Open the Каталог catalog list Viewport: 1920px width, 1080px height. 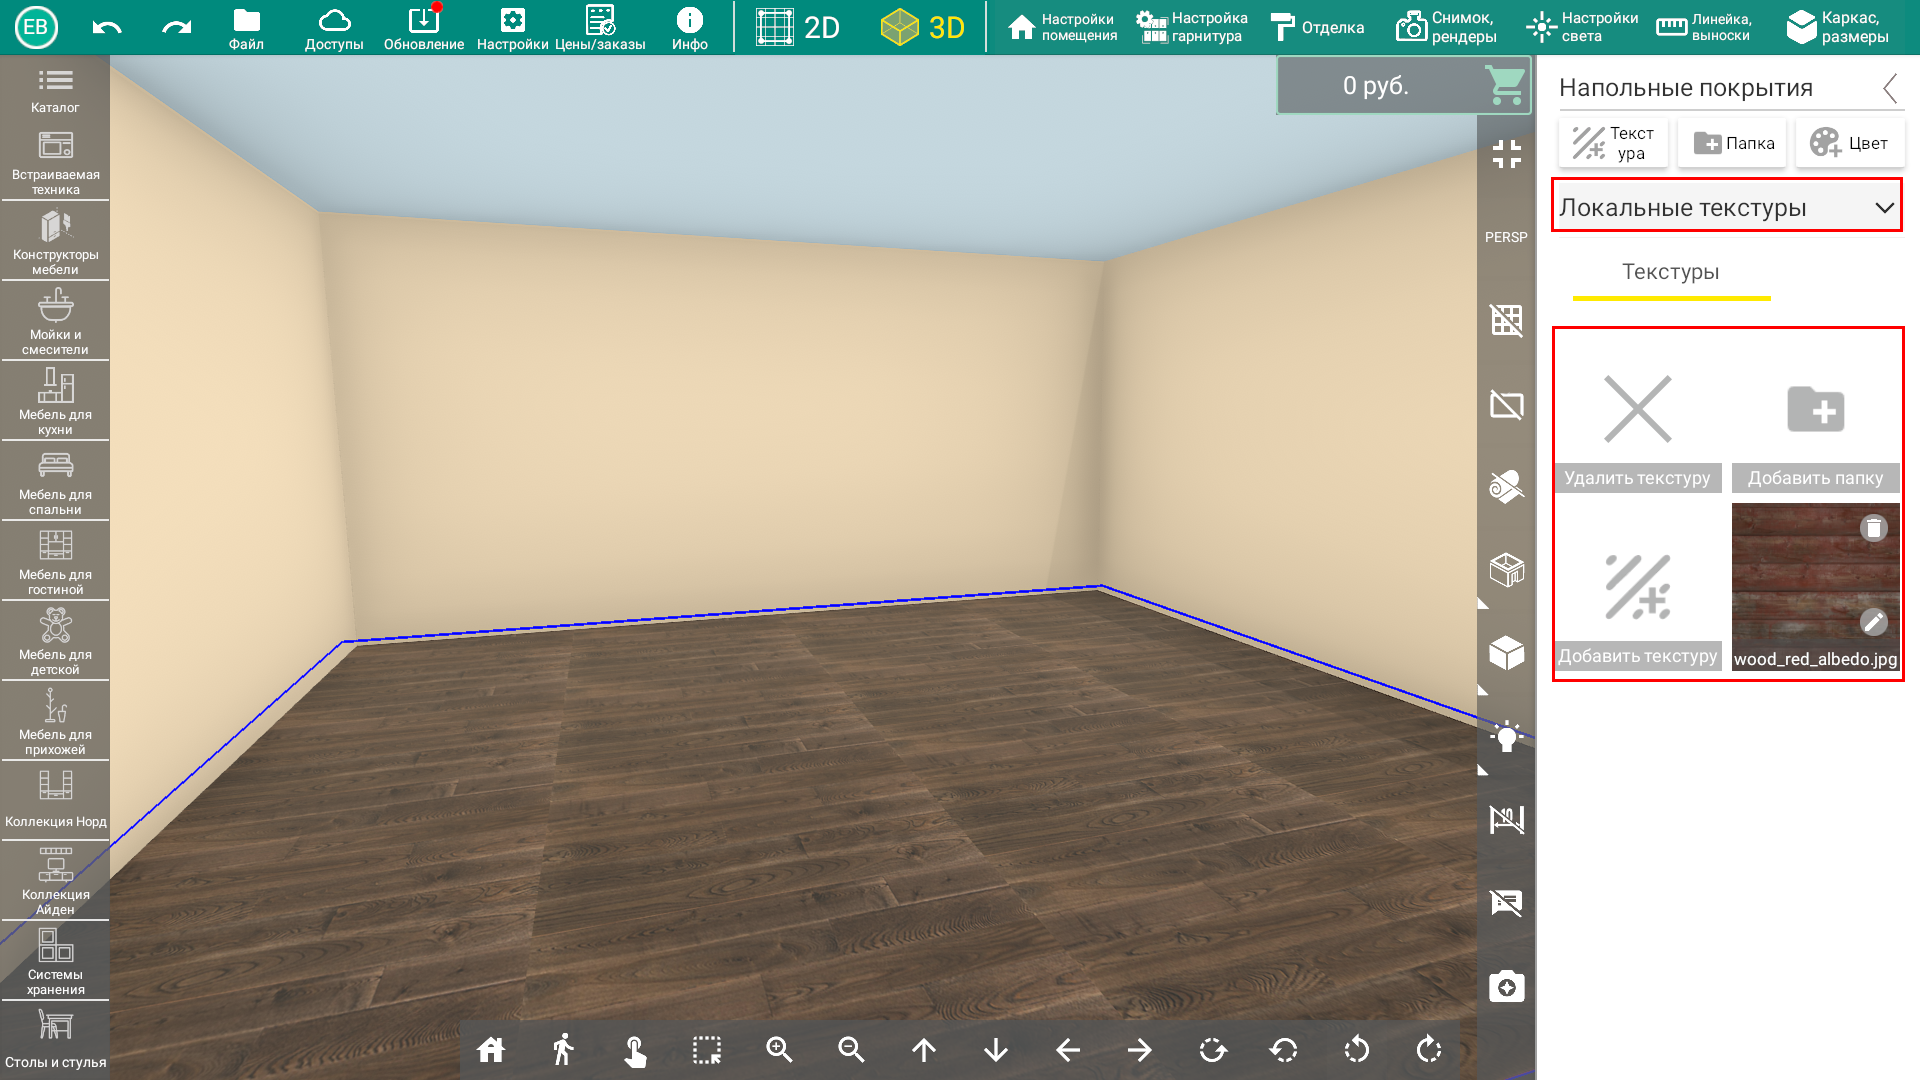pos(55,90)
